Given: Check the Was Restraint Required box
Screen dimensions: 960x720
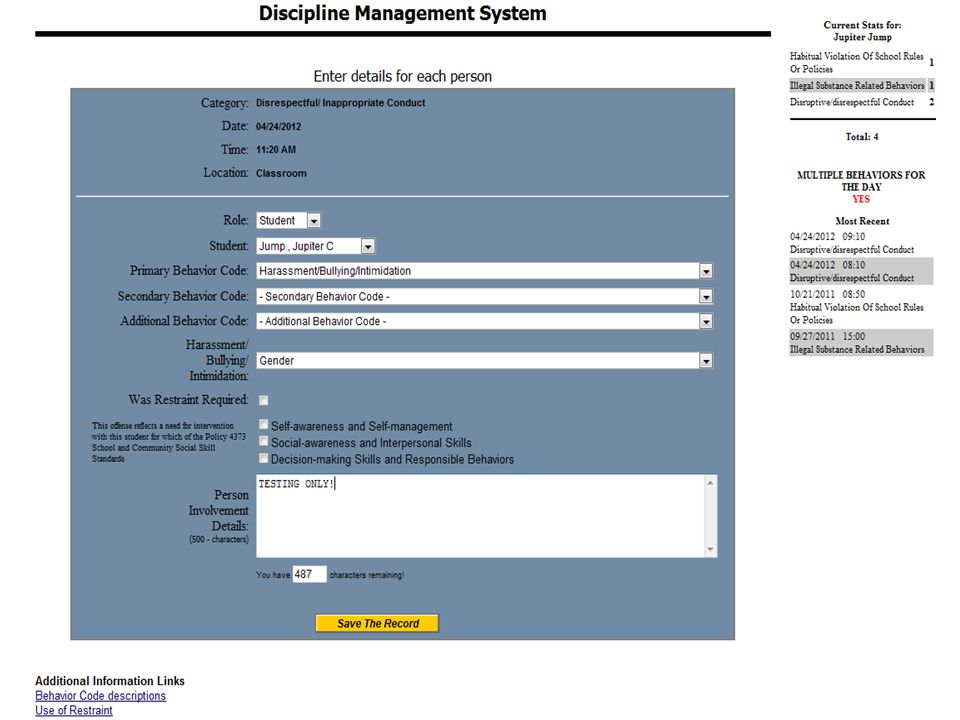Looking at the screenshot, I should point(264,400).
